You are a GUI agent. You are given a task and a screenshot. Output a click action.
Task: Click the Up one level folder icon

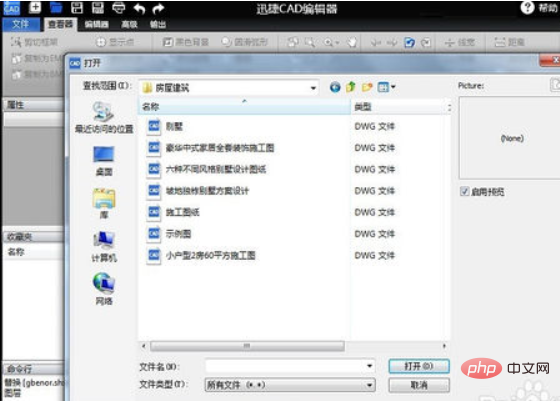351,87
